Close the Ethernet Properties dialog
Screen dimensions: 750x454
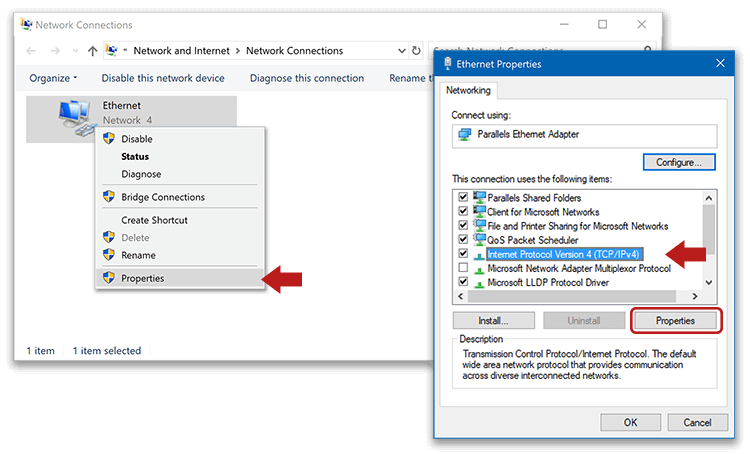coord(720,63)
